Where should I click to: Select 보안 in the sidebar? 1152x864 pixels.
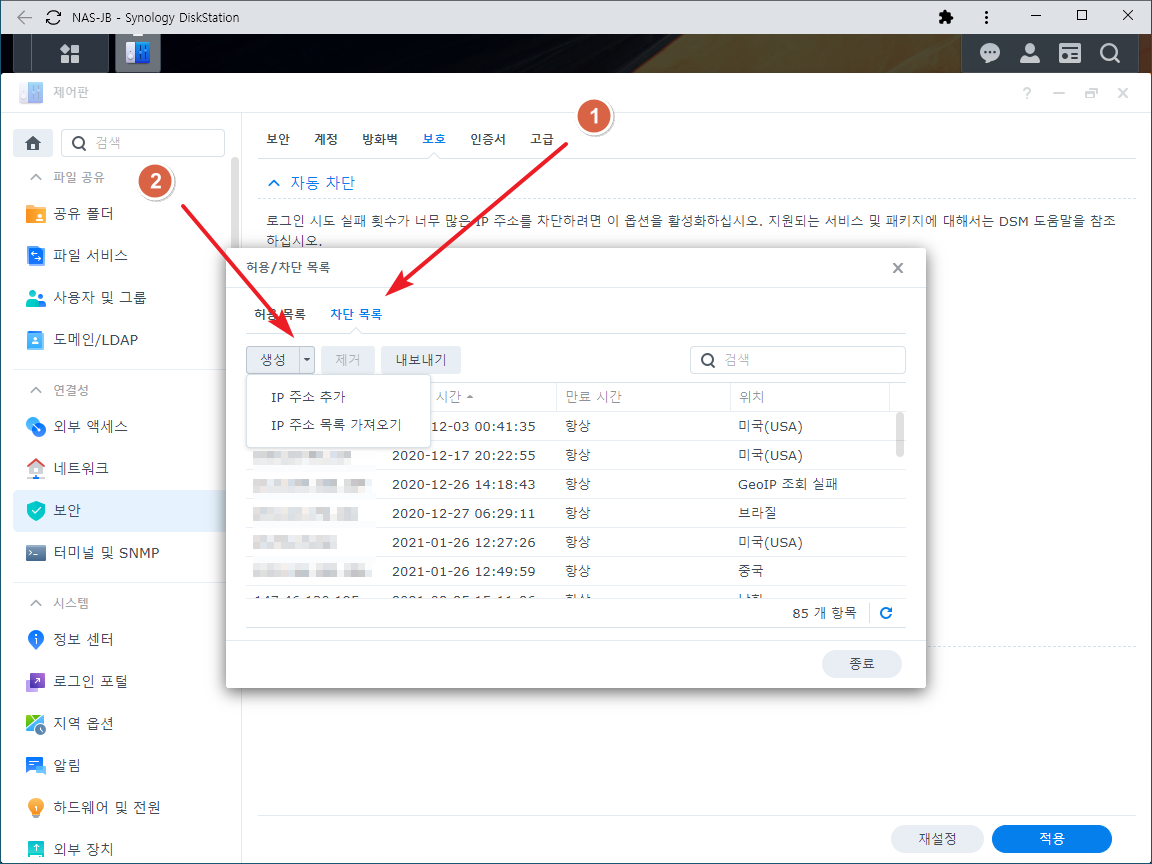120,511
